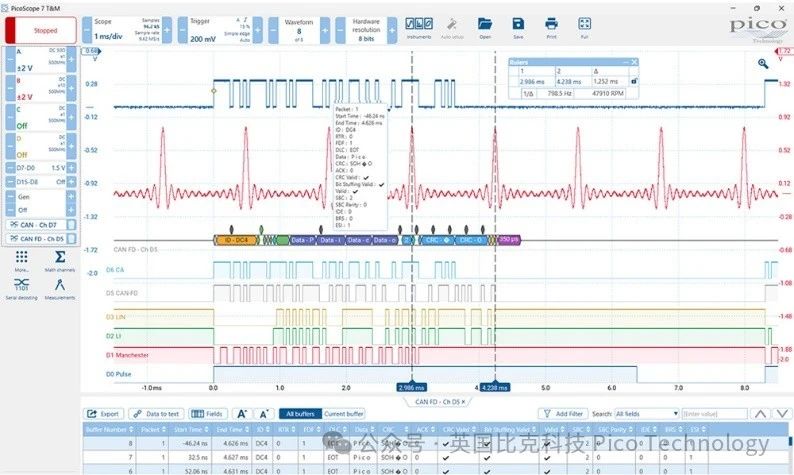Toggle the All buffers view
Viewport: 794px width, 475px height.
tap(298, 413)
